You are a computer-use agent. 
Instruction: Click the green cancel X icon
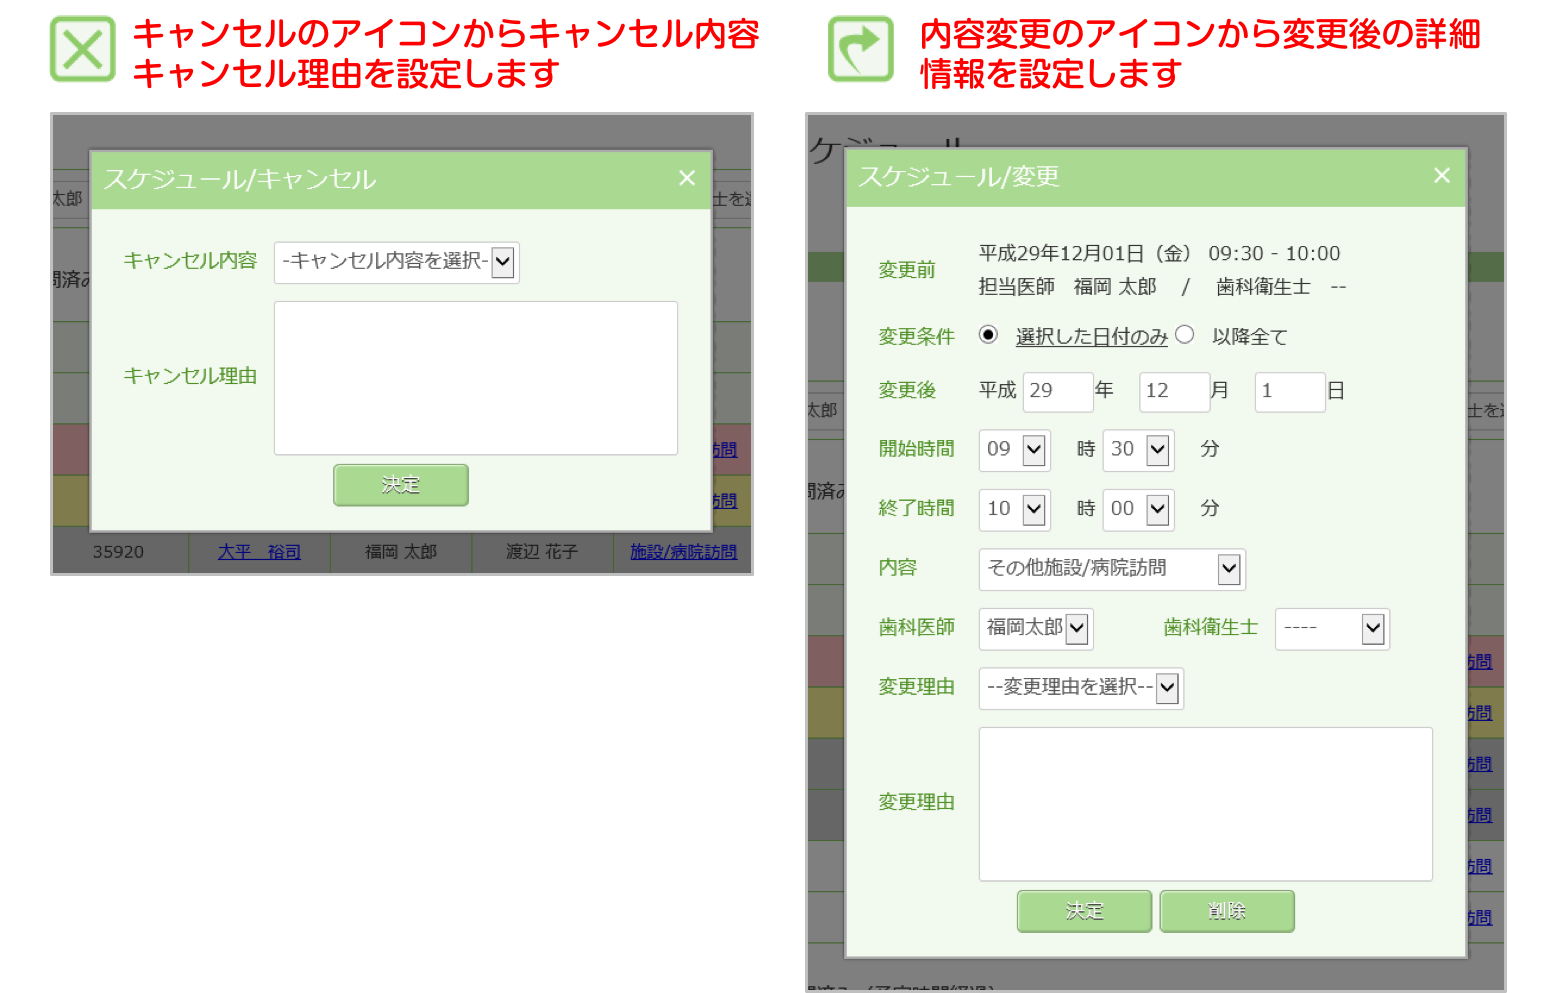pos(82,49)
